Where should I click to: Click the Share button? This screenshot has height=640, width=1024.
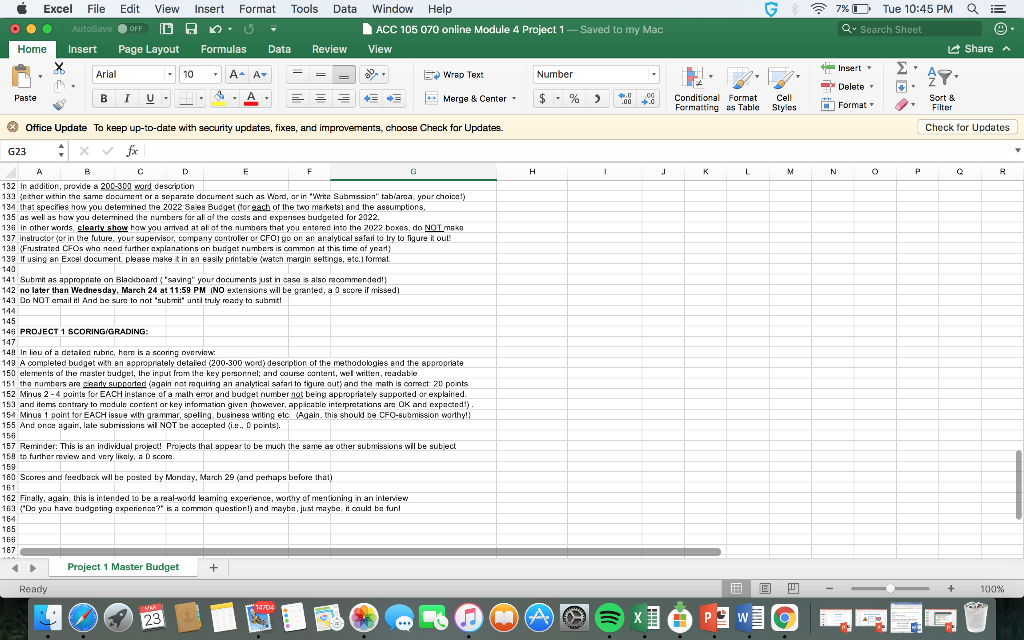pos(970,49)
